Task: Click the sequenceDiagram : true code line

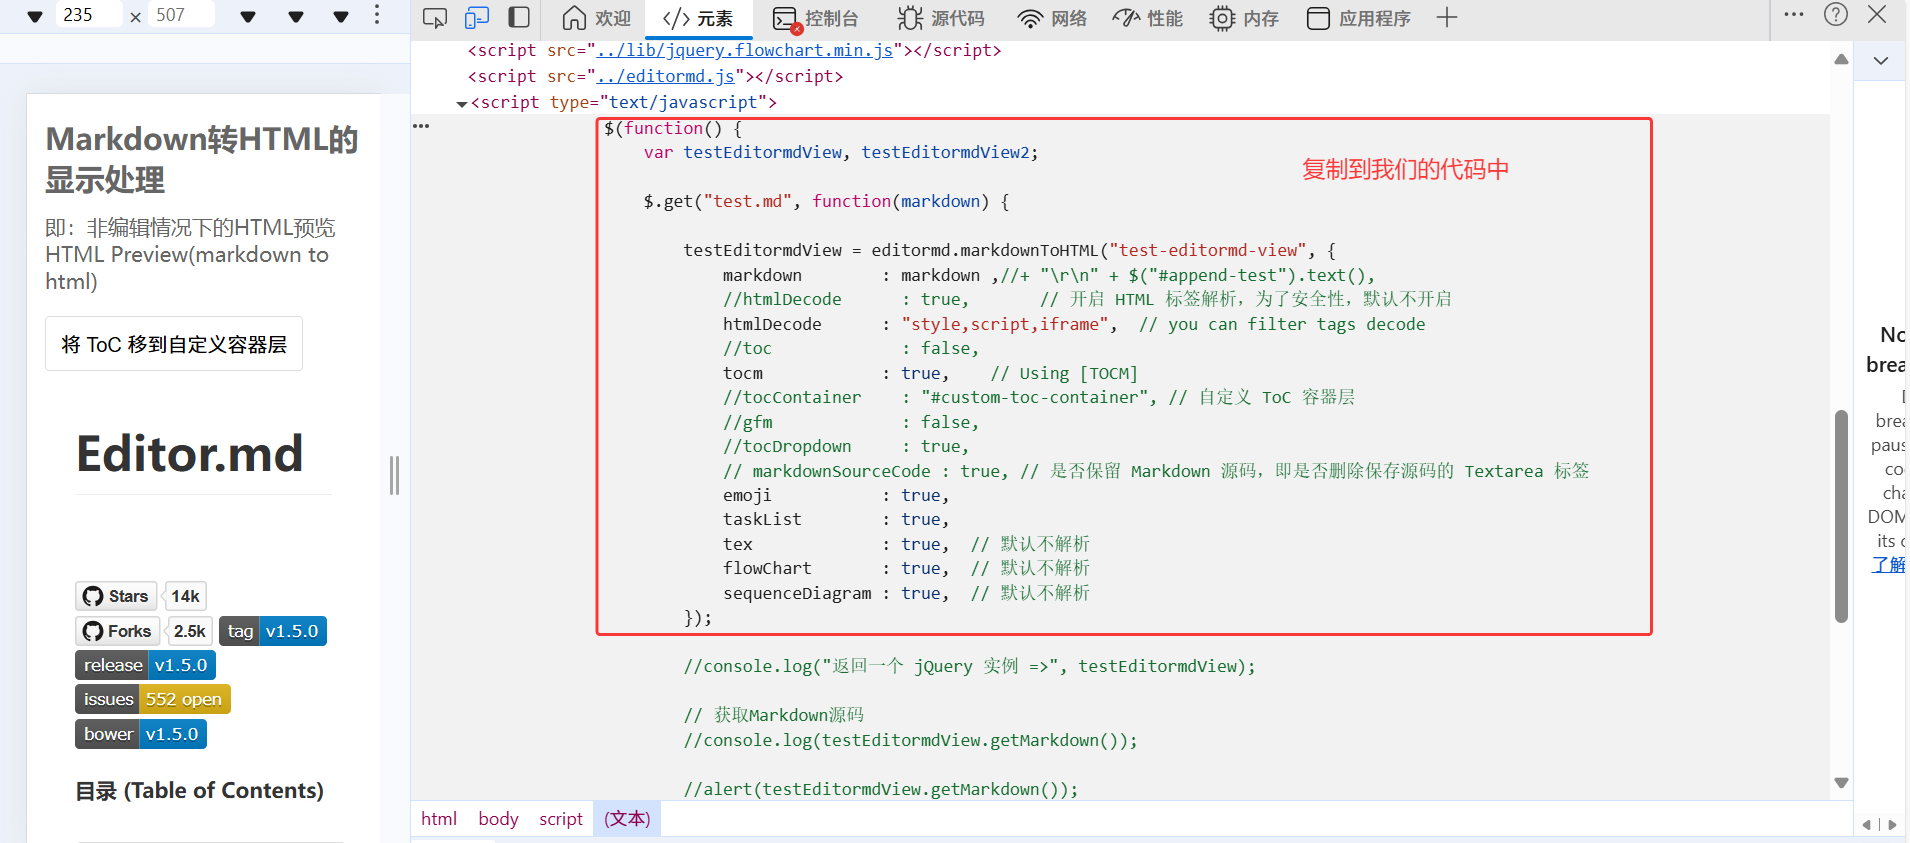Action: [x=906, y=593]
